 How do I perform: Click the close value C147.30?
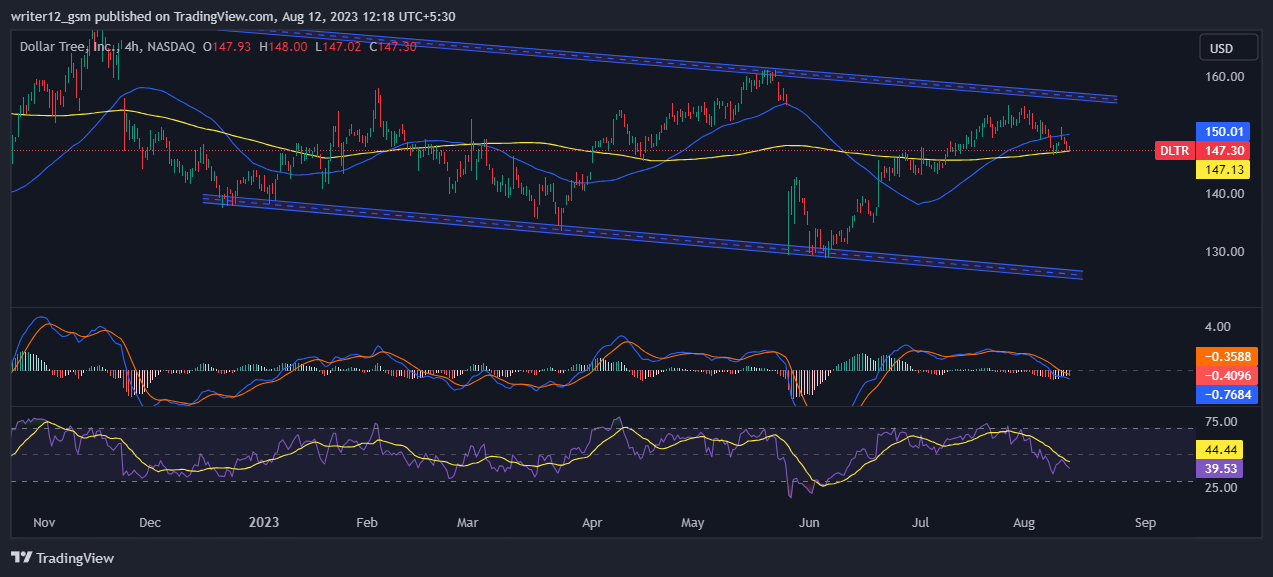pos(392,46)
